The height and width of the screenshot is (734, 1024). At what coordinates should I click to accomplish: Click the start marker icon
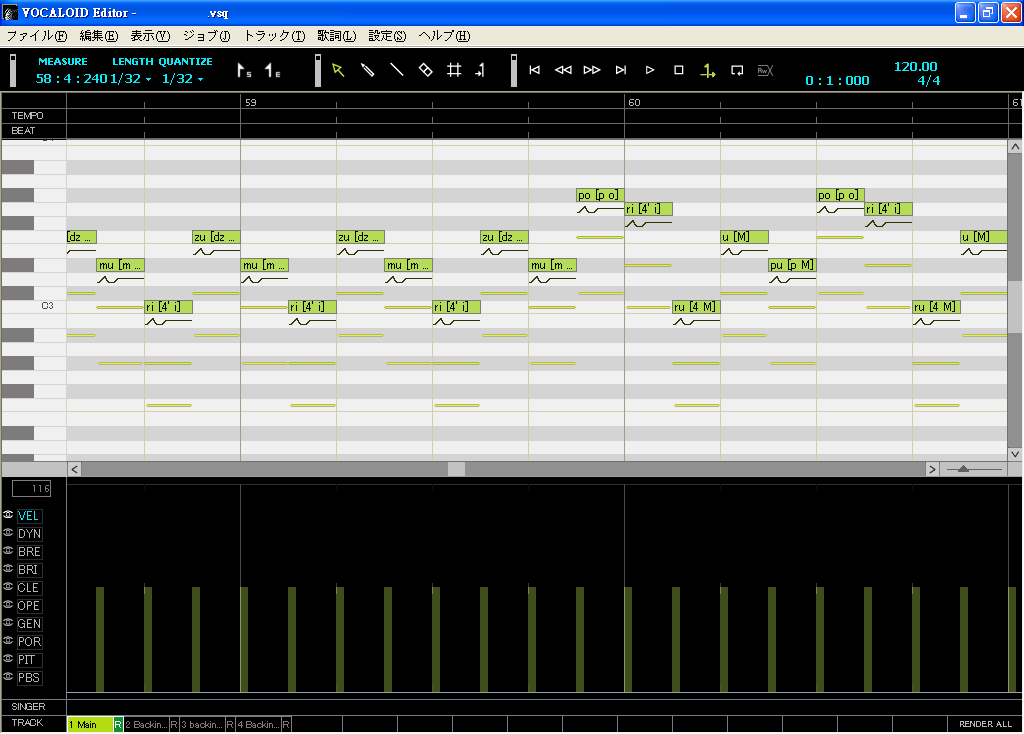(x=244, y=71)
